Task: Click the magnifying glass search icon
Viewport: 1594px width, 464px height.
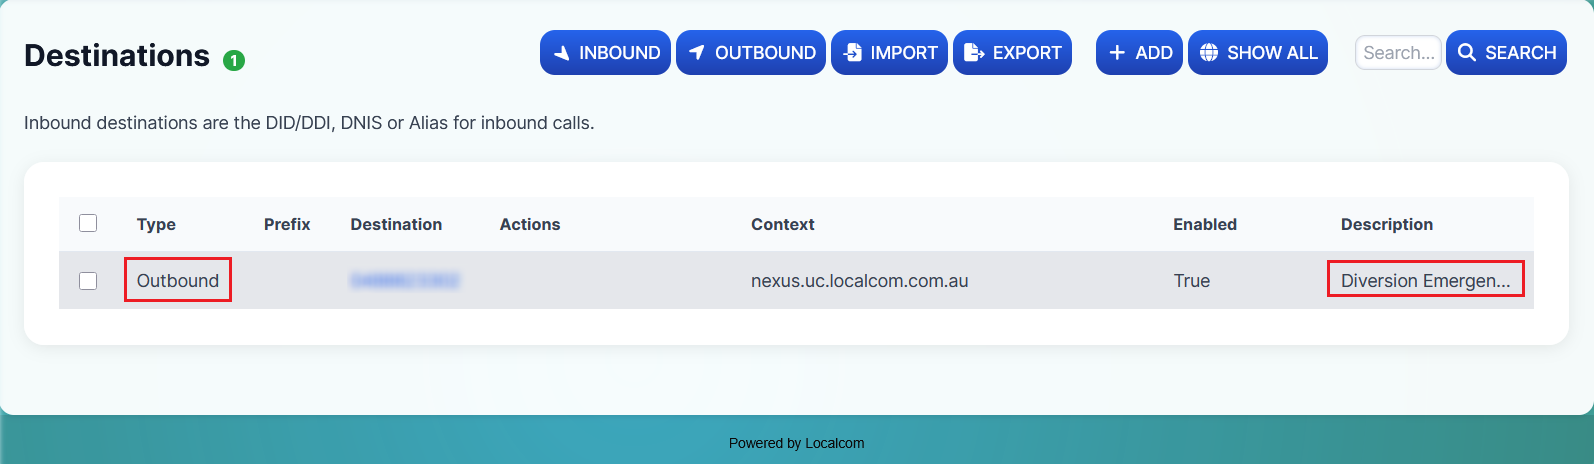Action: tap(1467, 53)
